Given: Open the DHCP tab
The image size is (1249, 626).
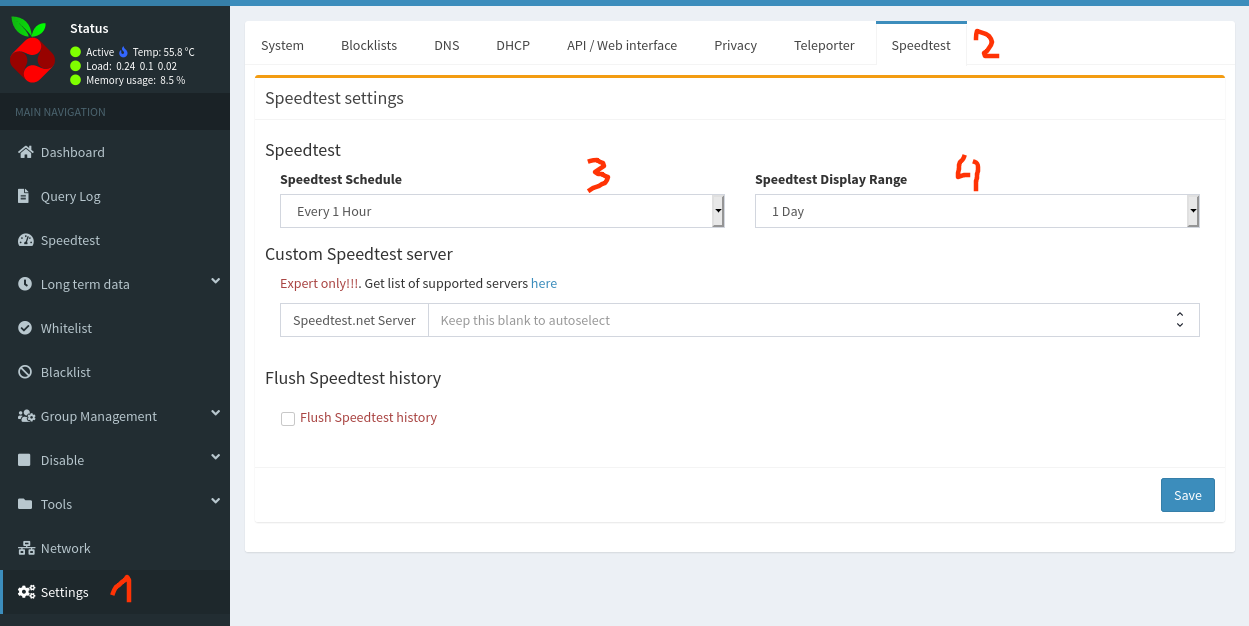Looking at the screenshot, I should 513,45.
